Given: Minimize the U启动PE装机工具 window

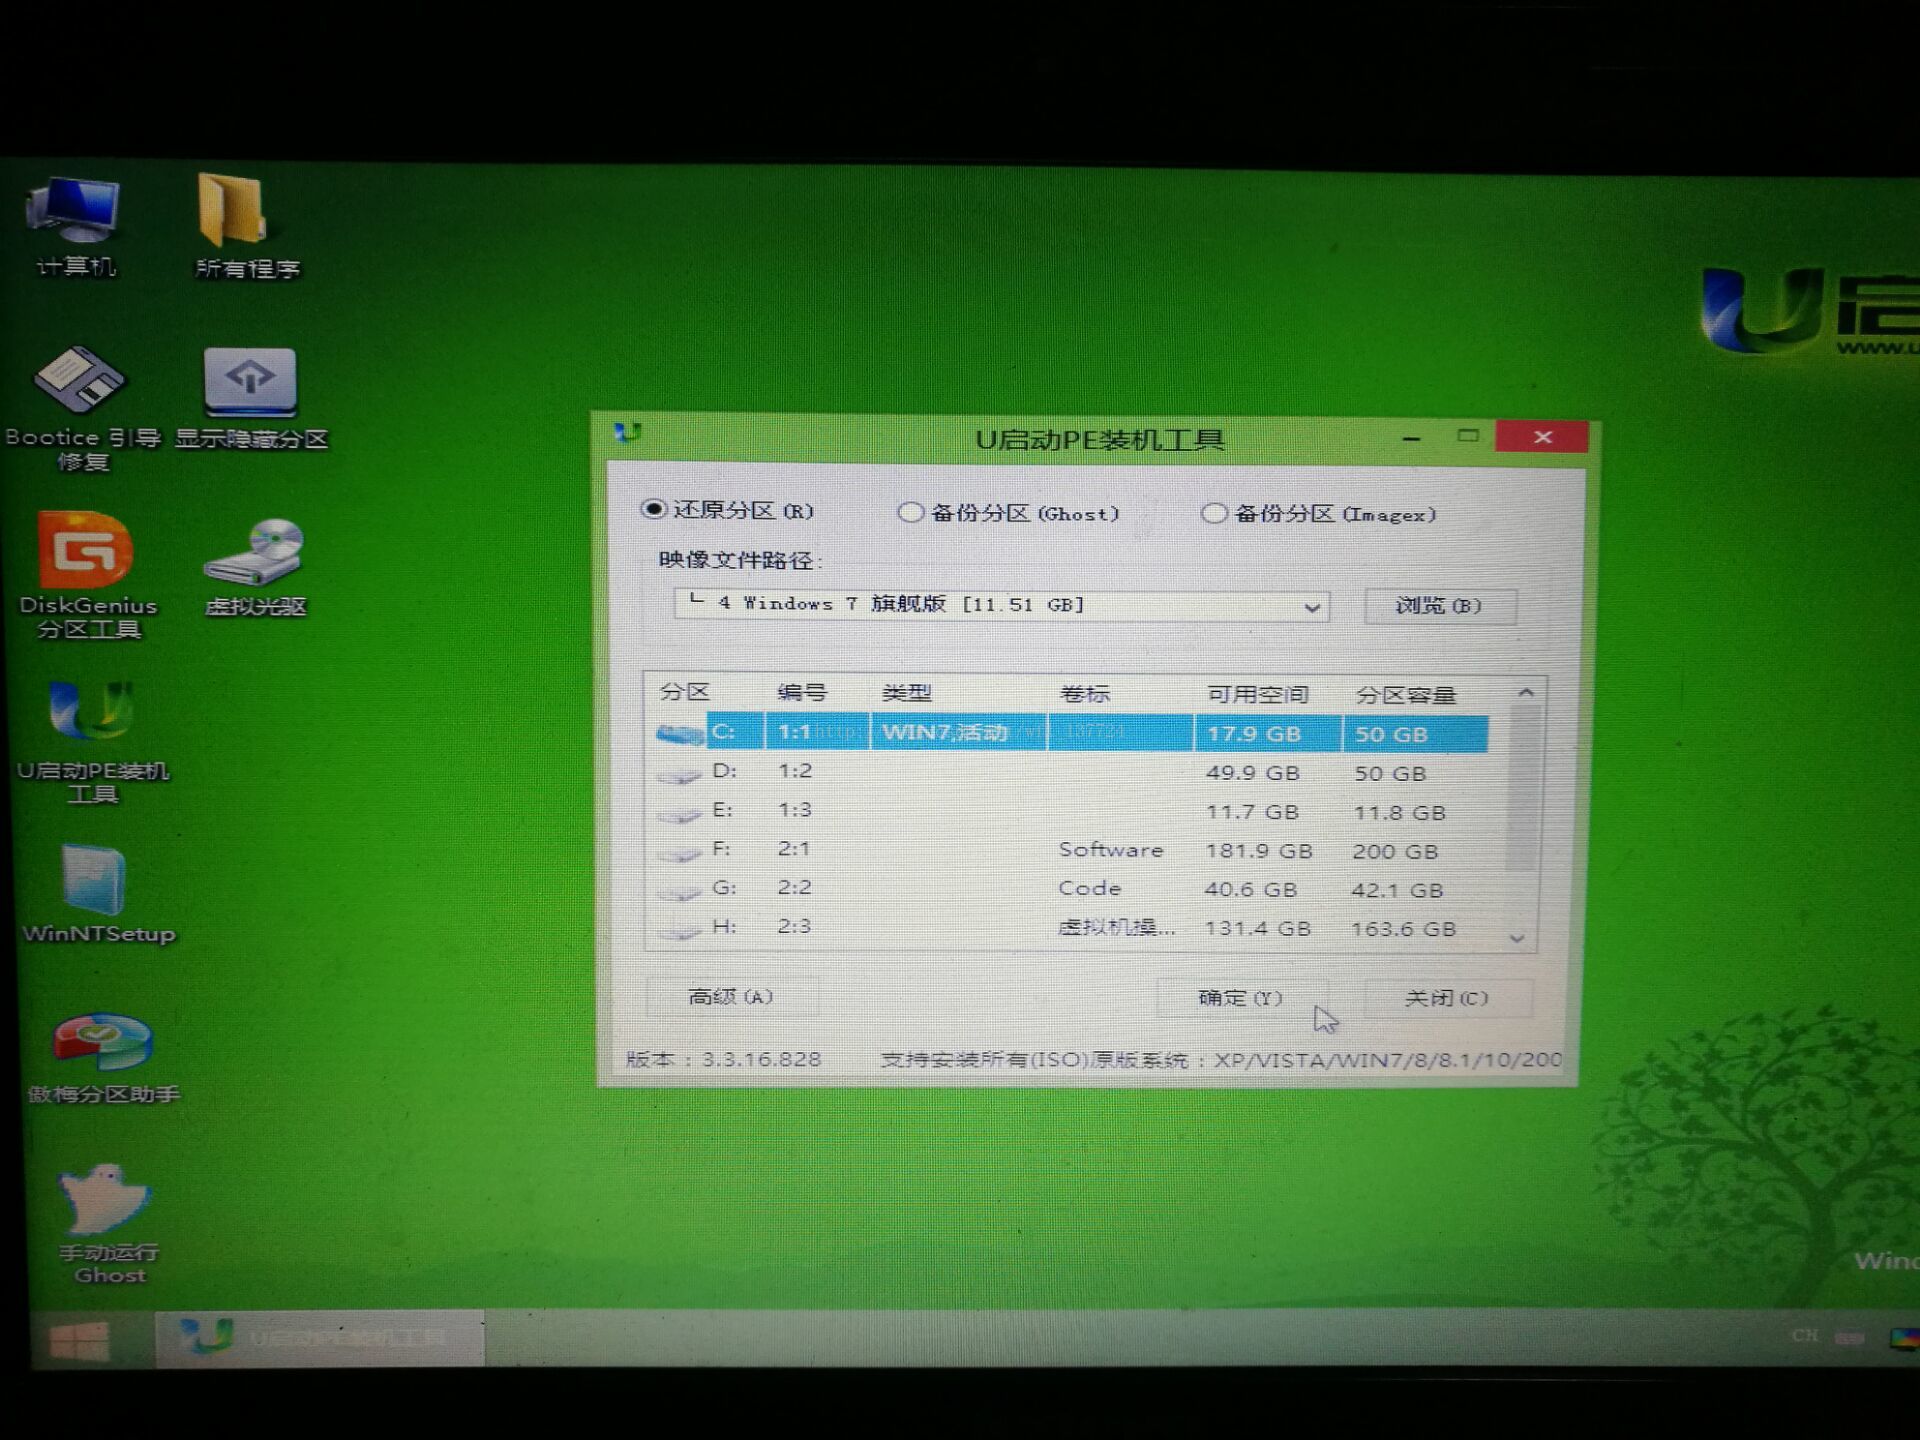Looking at the screenshot, I should tap(1412, 438).
